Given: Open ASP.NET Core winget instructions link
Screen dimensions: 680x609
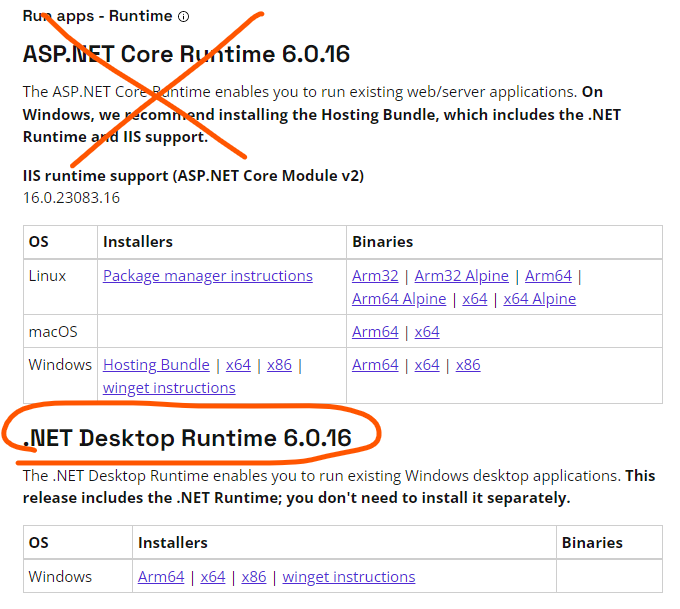Looking at the screenshot, I should pos(169,388).
